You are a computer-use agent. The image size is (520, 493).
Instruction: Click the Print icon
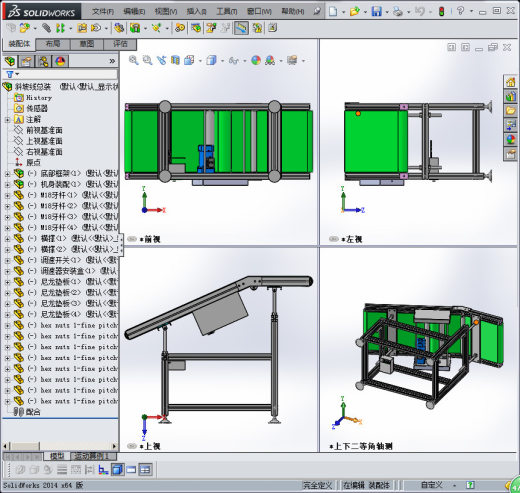[398, 12]
